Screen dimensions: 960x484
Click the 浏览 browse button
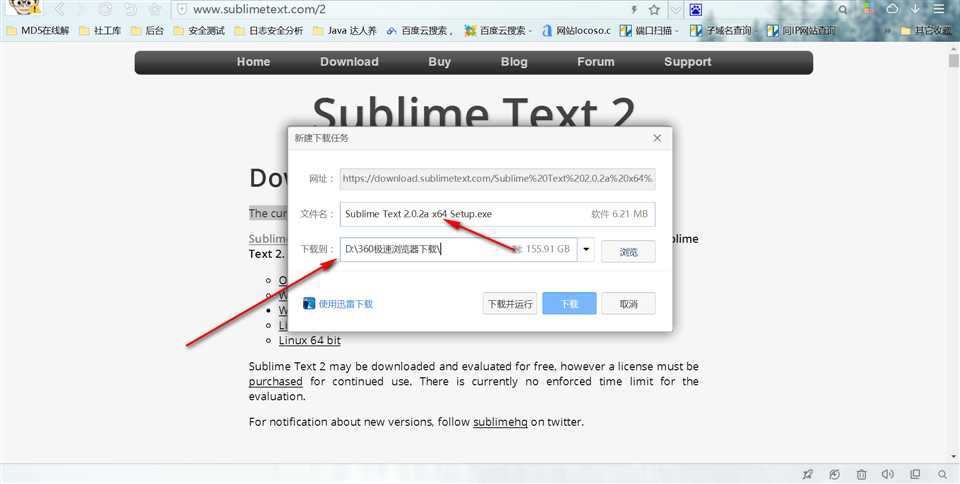coord(628,251)
